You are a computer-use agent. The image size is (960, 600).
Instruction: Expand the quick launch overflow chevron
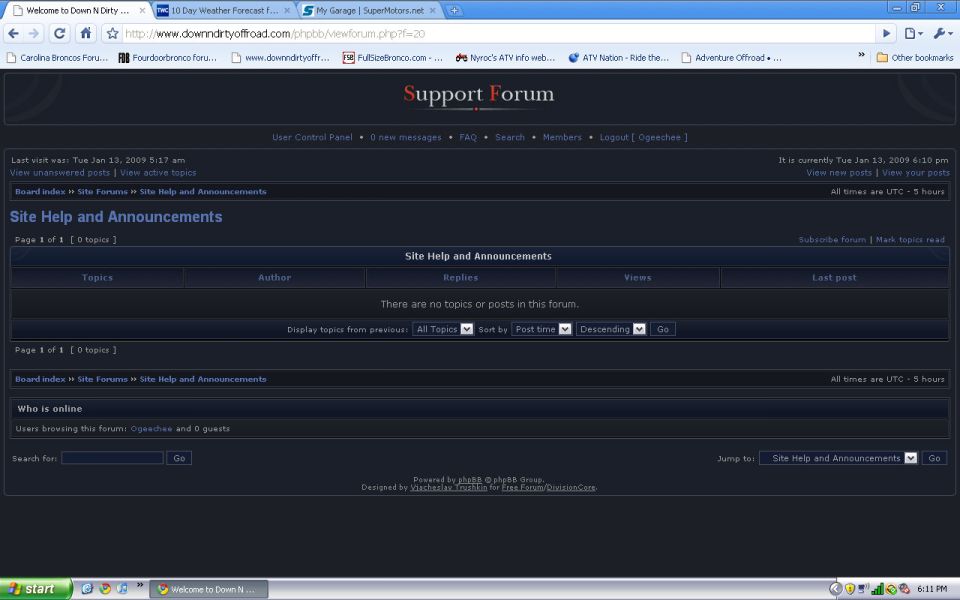(140, 585)
